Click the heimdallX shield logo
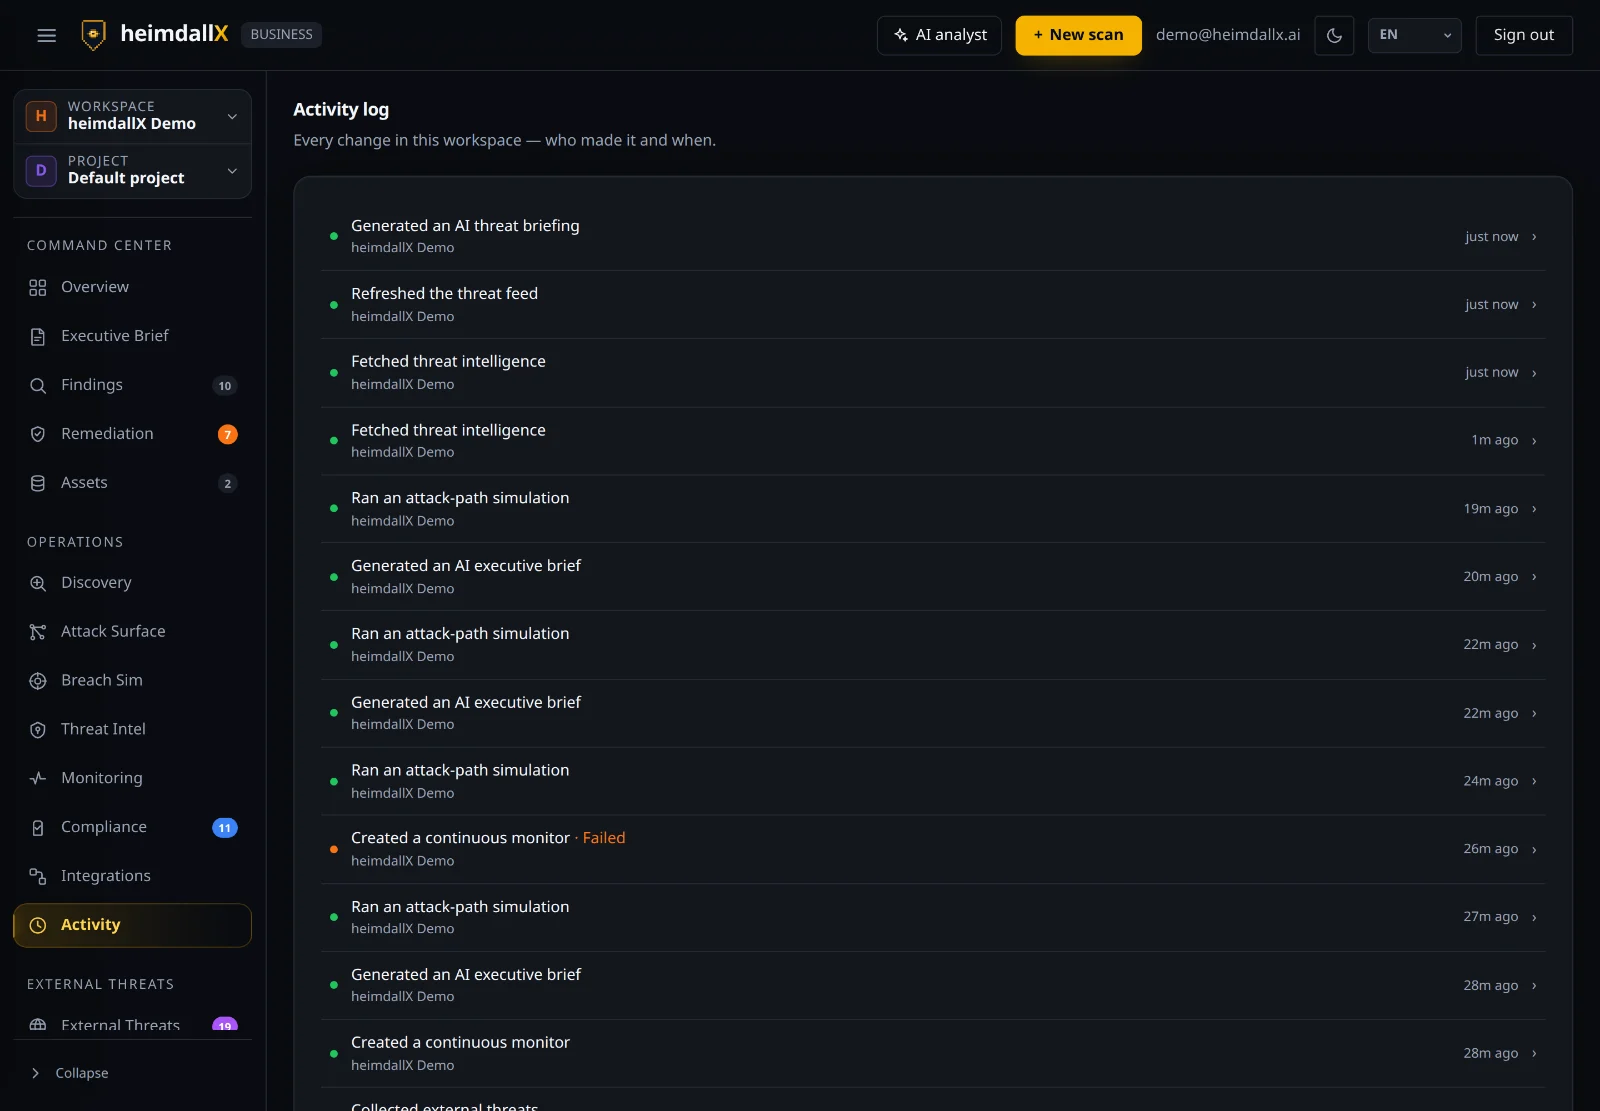 tap(93, 35)
